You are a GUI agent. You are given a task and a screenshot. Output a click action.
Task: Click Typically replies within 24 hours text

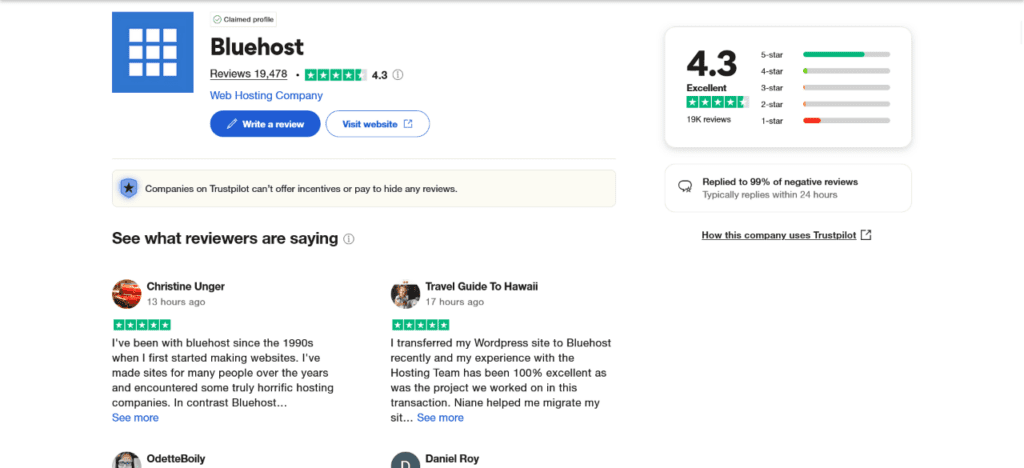tap(770, 195)
